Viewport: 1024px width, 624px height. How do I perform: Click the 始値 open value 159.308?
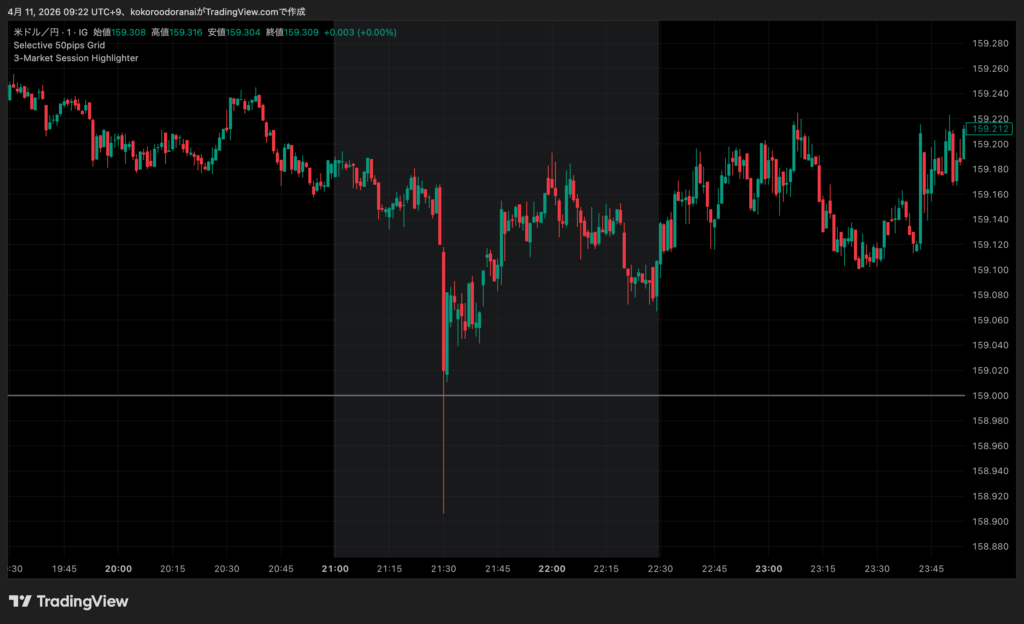(x=129, y=32)
